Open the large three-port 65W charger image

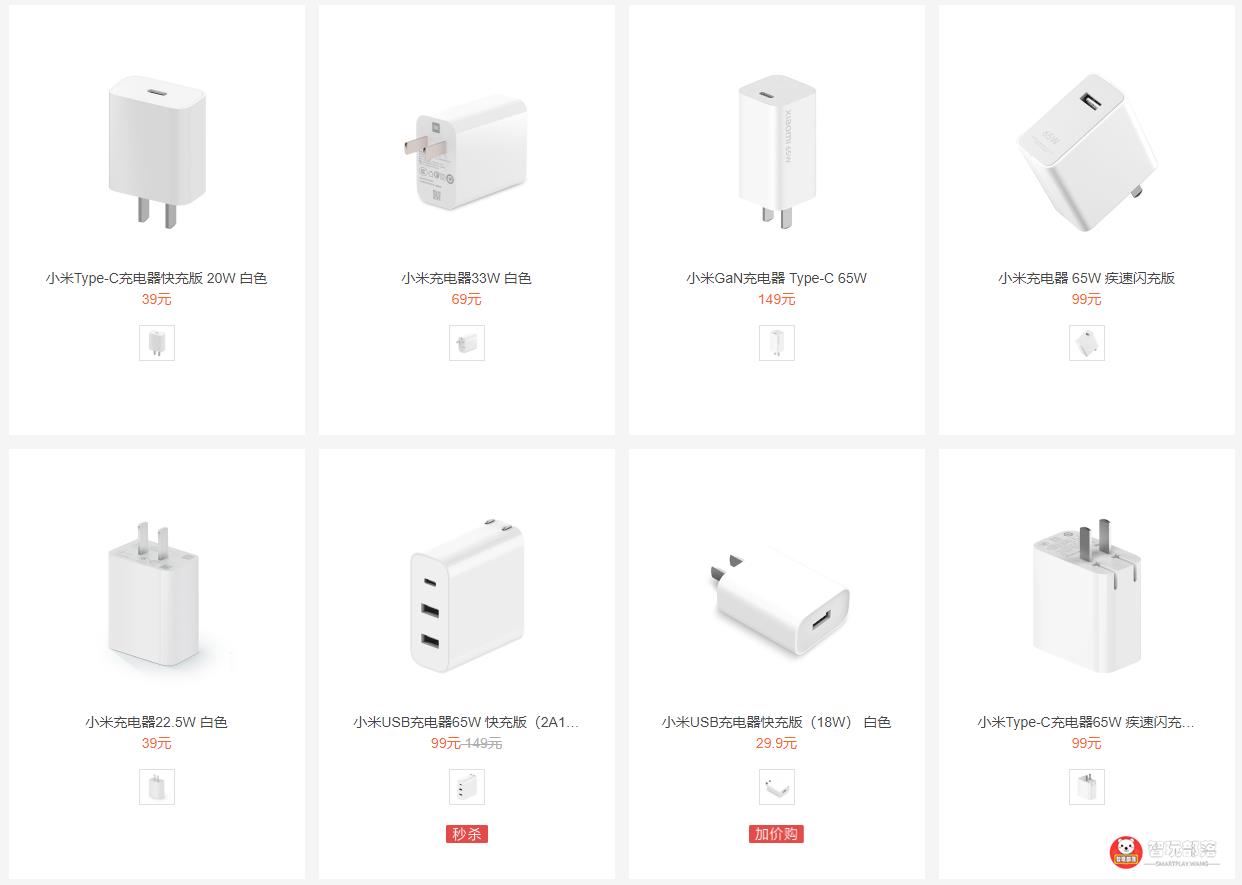467,595
